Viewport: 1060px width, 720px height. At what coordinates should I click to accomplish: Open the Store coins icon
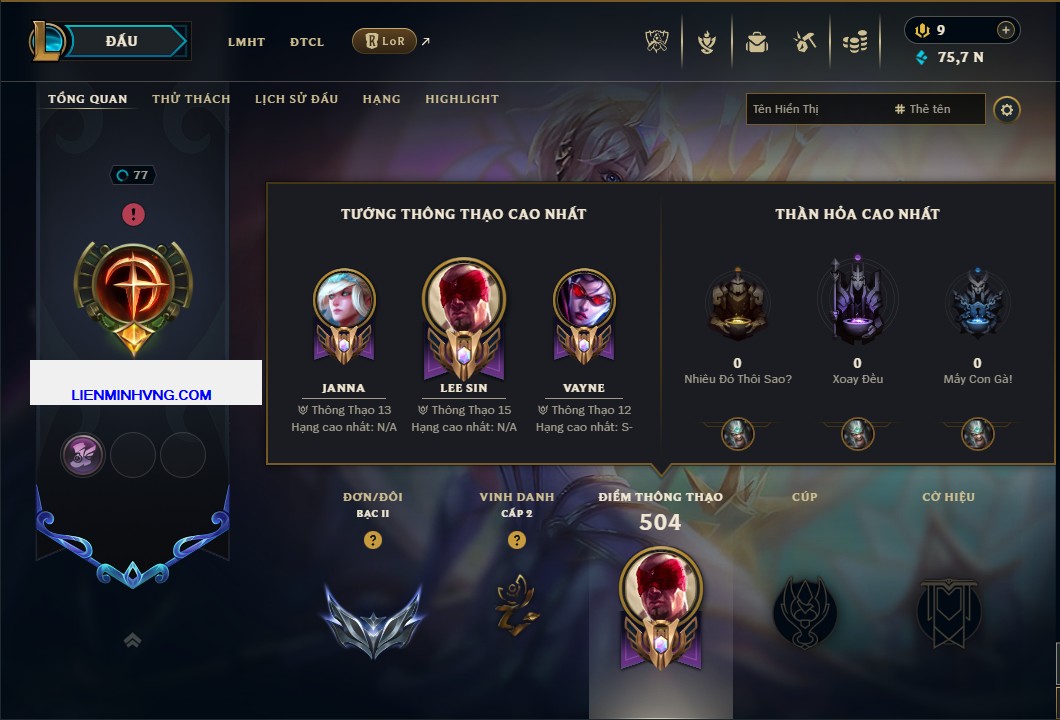coord(855,42)
